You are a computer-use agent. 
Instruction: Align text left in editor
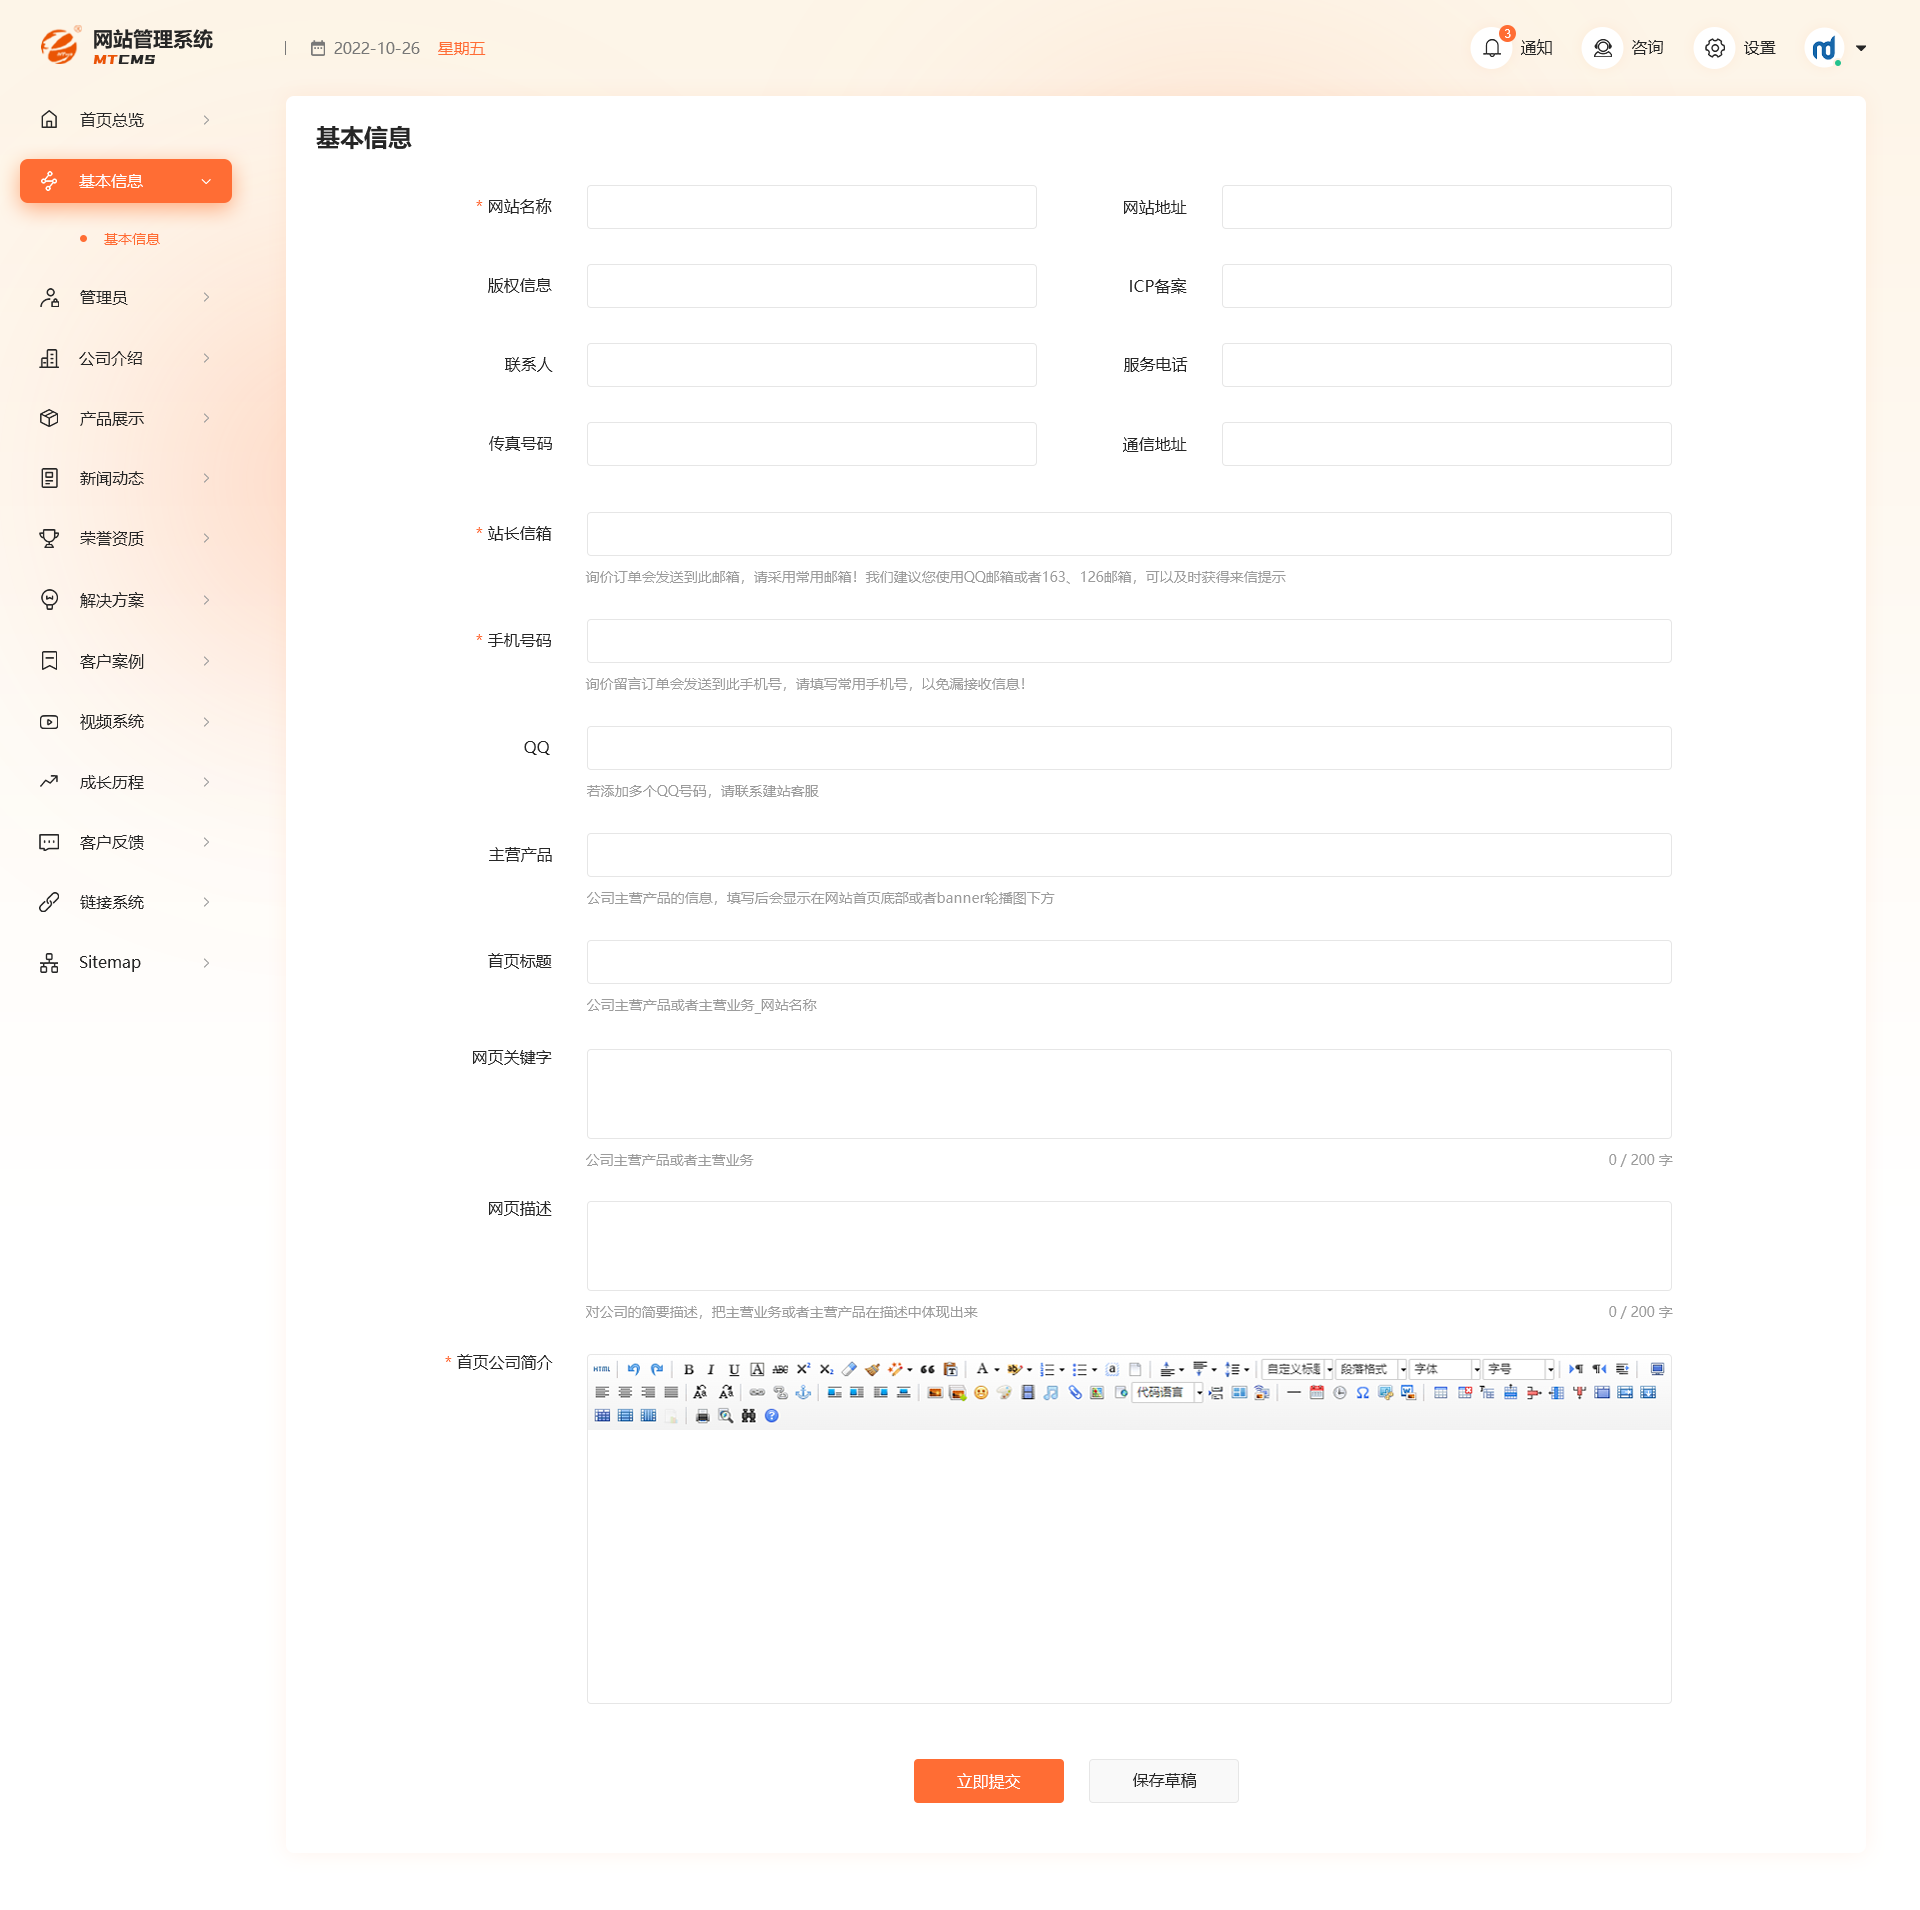point(602,1392)
